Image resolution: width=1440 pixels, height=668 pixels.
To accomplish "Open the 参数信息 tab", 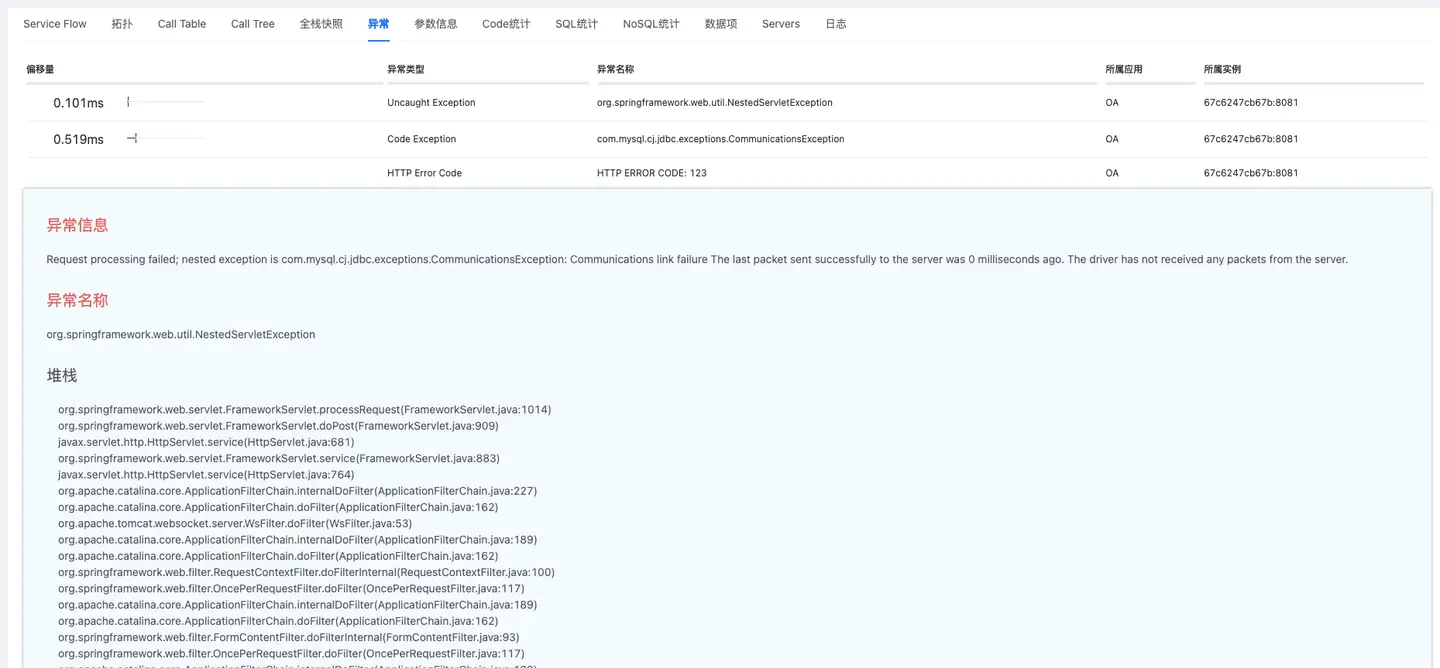I will click(x=435, y=24).
